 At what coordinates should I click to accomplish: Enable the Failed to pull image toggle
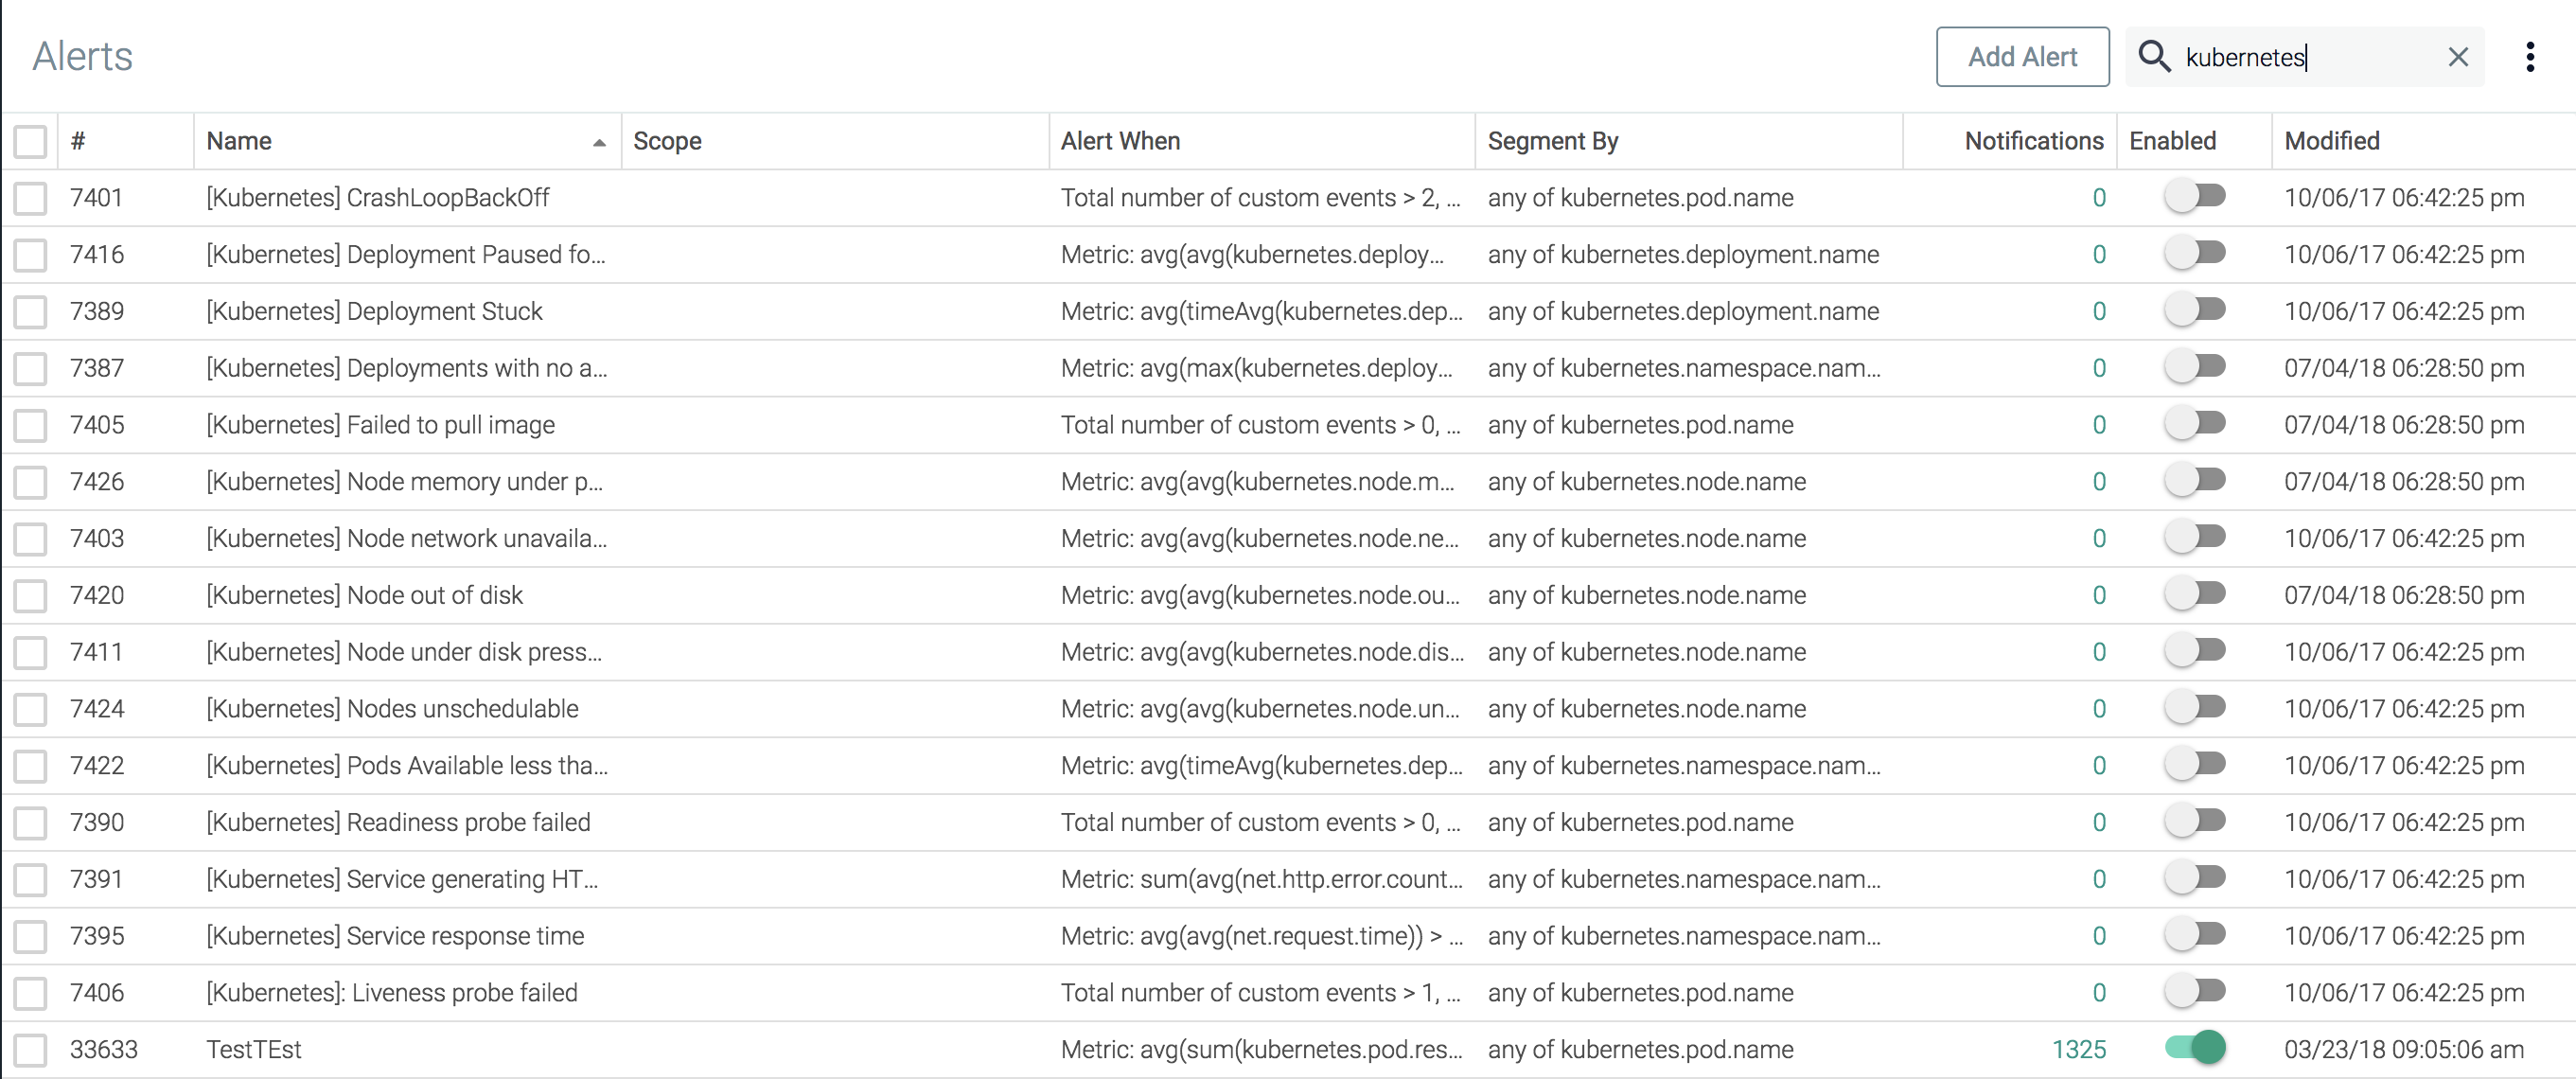(2194, 423)
